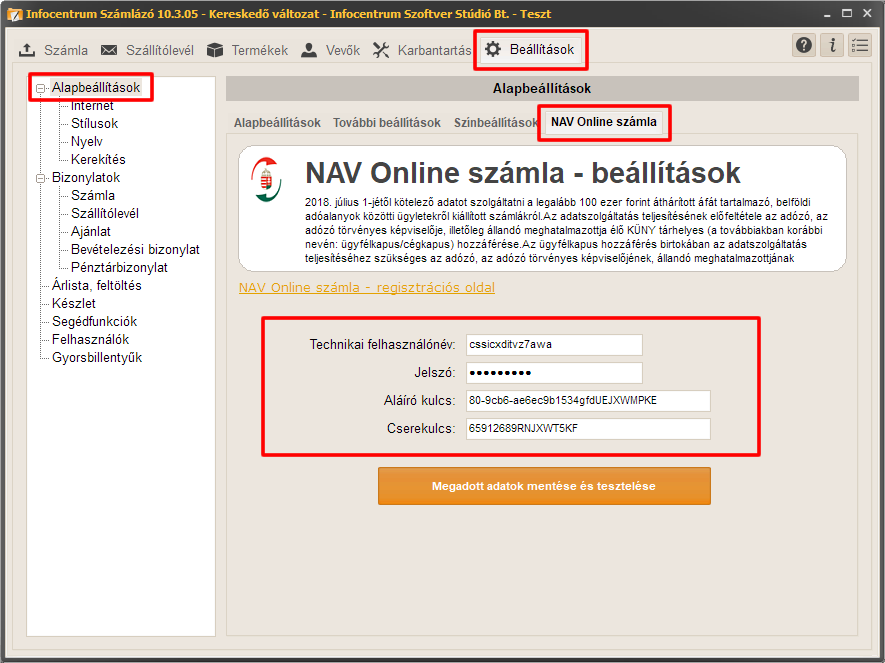Open the Vevők menu label
This screenshot has width=885, height=663.
coord(343,50)
